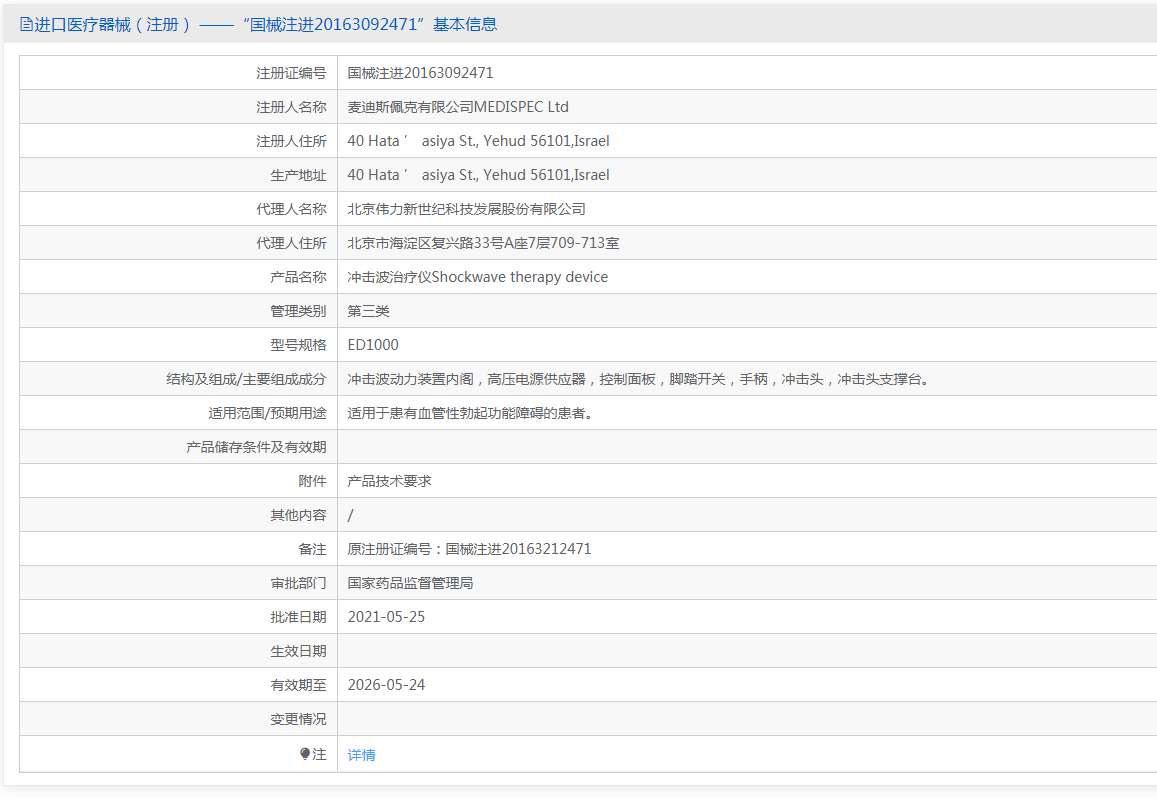Click the 适用于患有血管性勃起功能障碍的患者 text
The width and height of the screenshot is (1157, 798).
point(471,413)
